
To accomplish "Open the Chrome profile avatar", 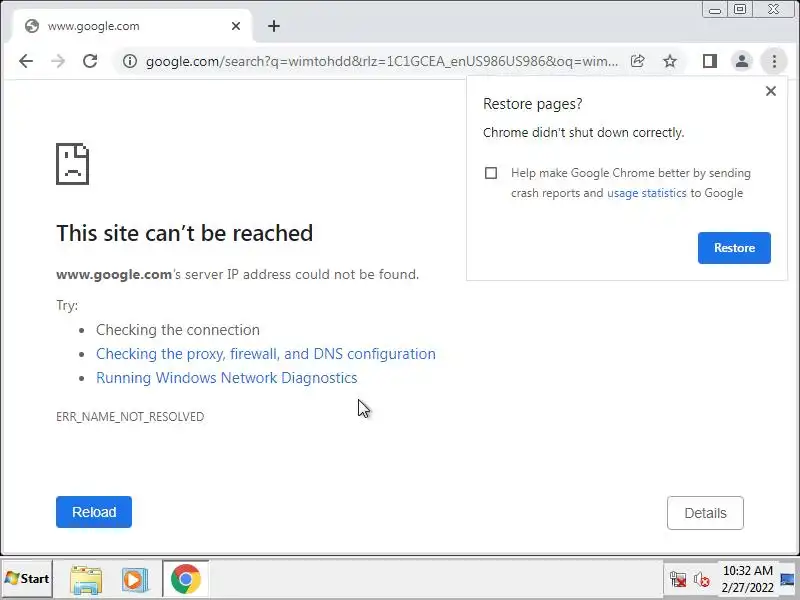I will (x=742, y=61).
